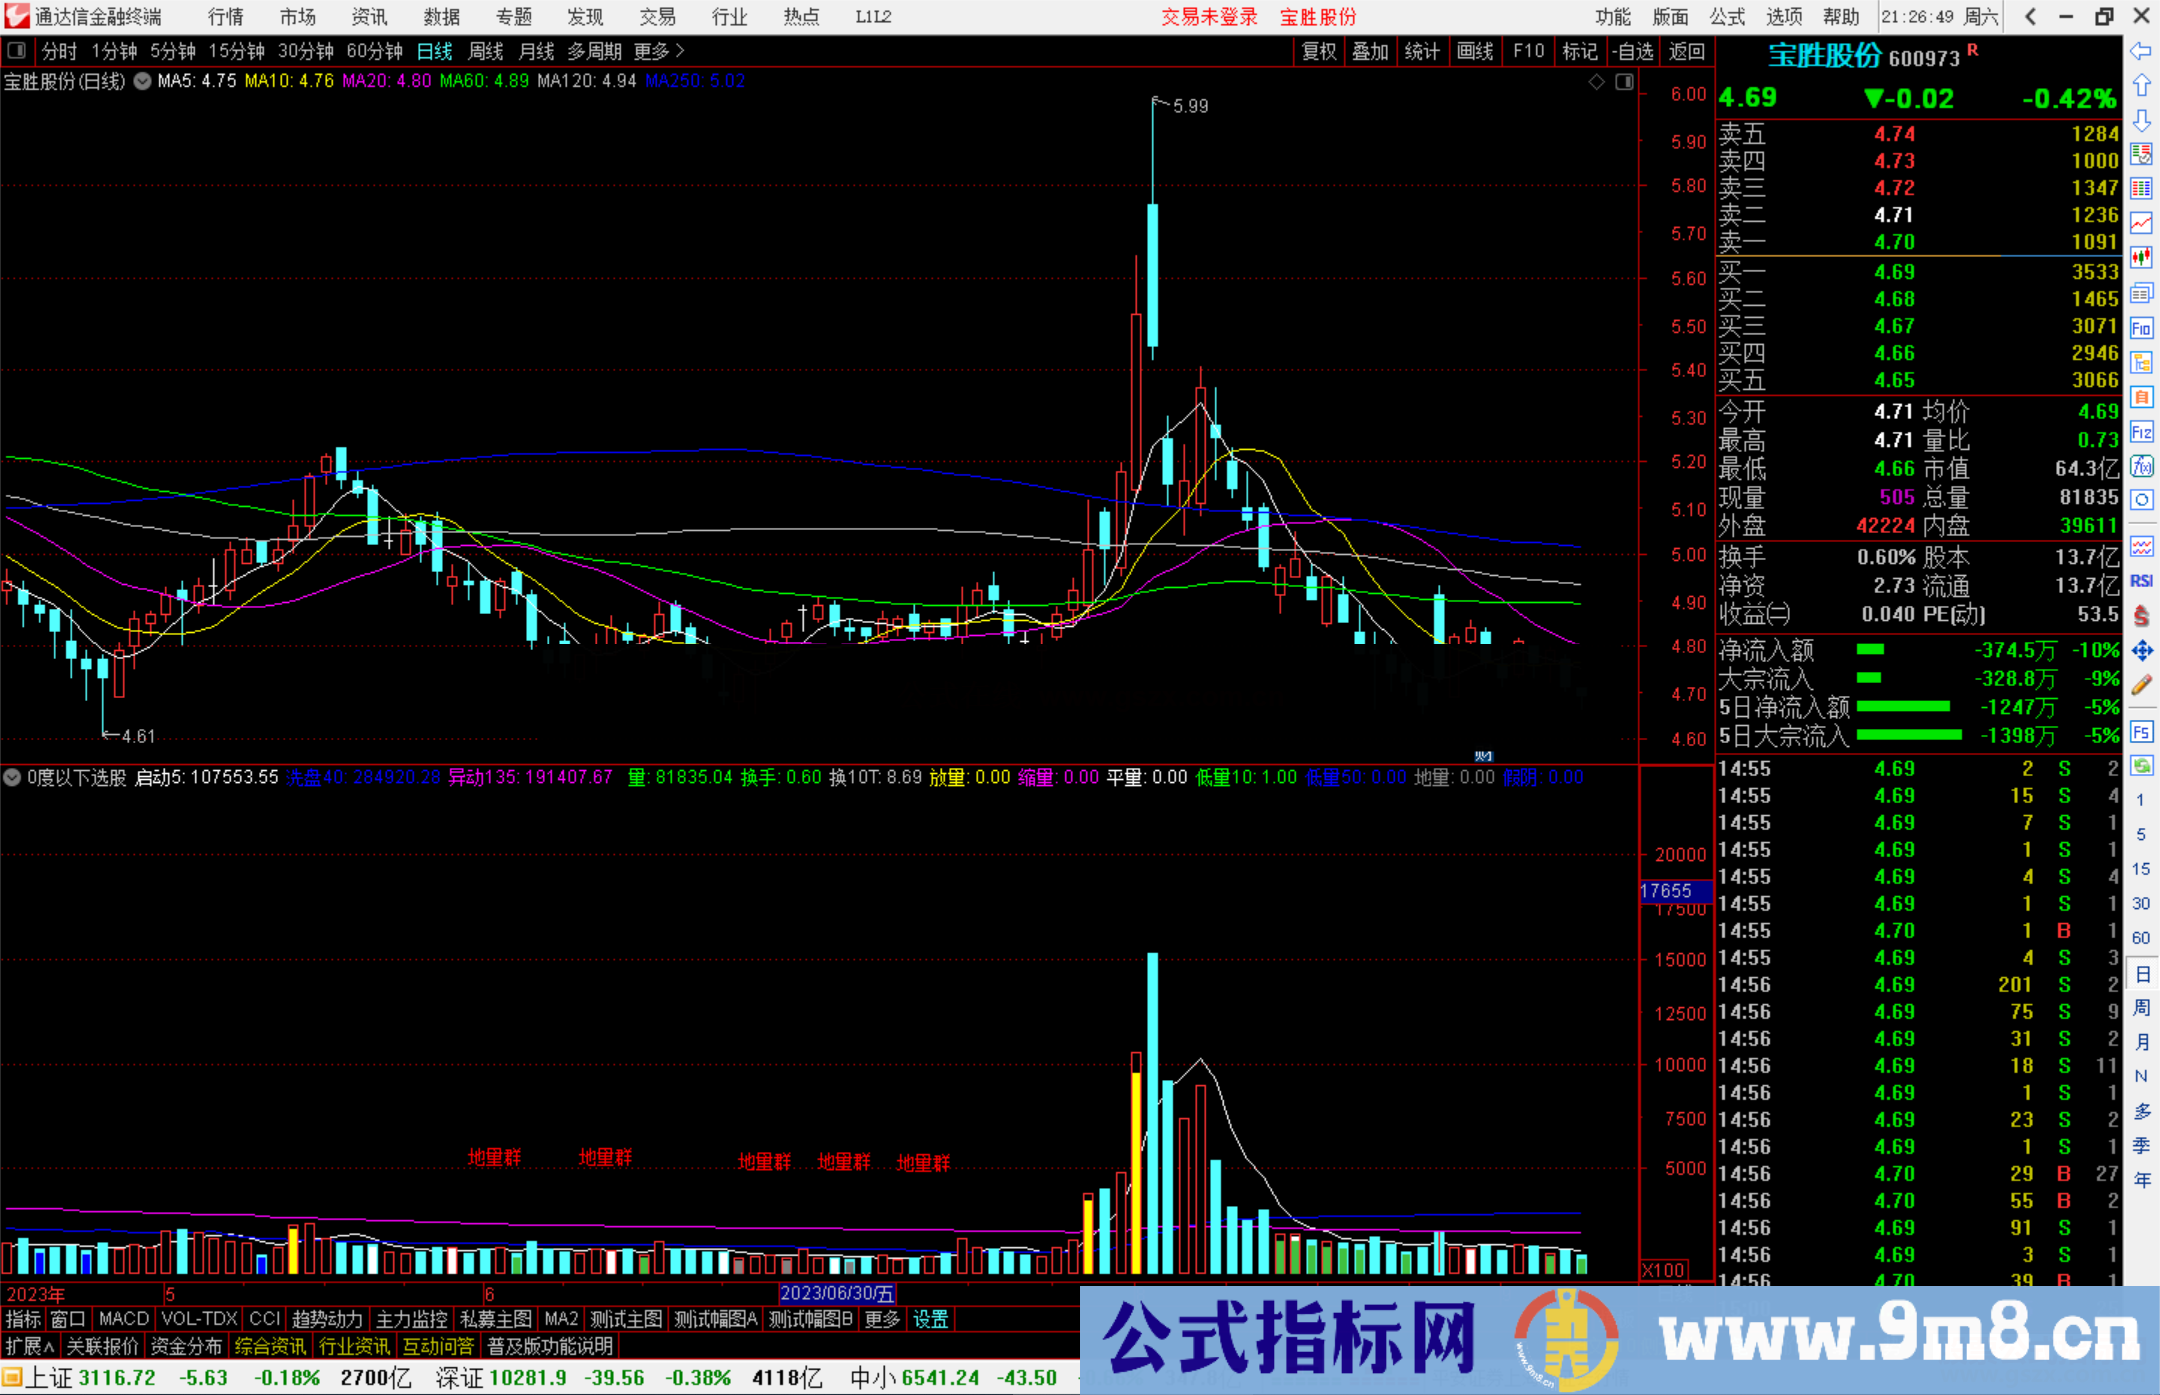Viewport: 2160px width, 1395px height.
Task: Click the f(x) formula icon in sidebar
Action: (2141, 466)
